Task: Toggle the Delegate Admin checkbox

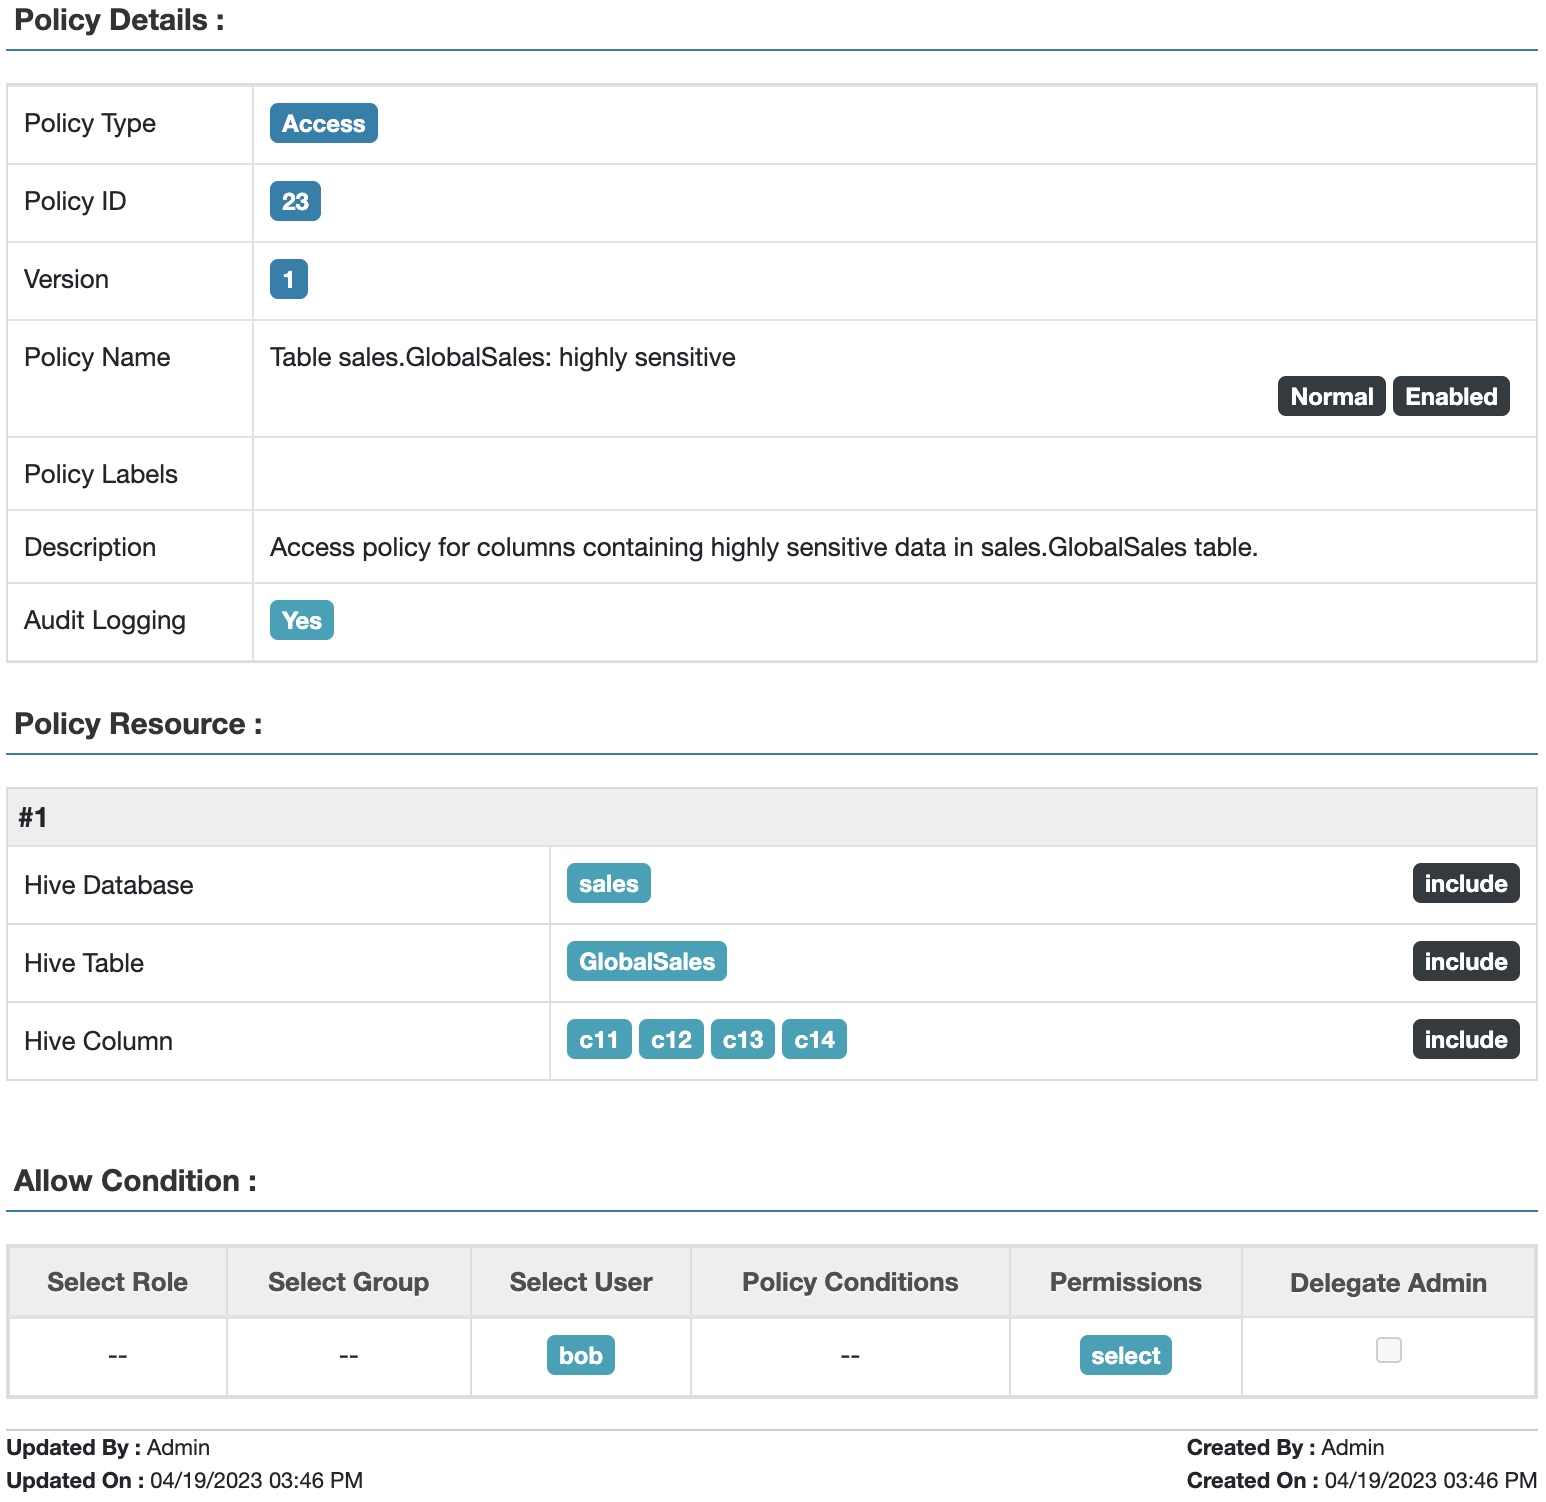Action: pyautogui.click(x=1388, y=1350)
